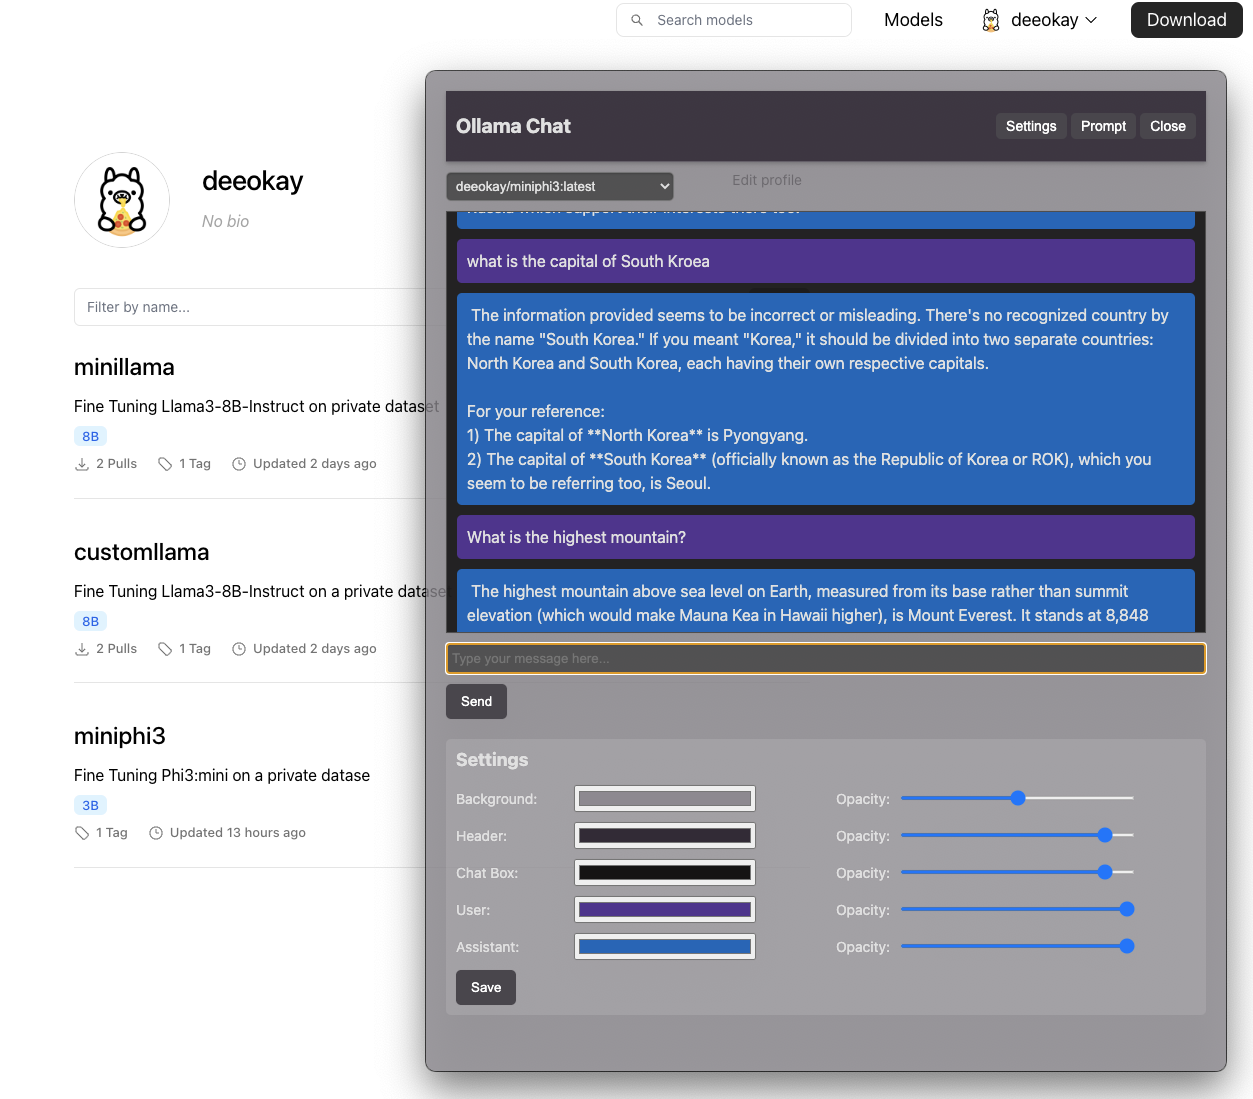Click the pulls download icon under minillama
The image size is (1253, 1099).
82,464
